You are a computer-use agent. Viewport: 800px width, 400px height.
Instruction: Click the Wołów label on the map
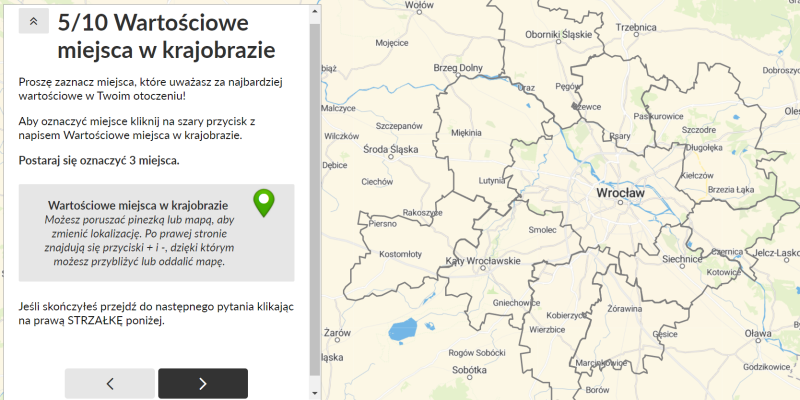[420, 5]
